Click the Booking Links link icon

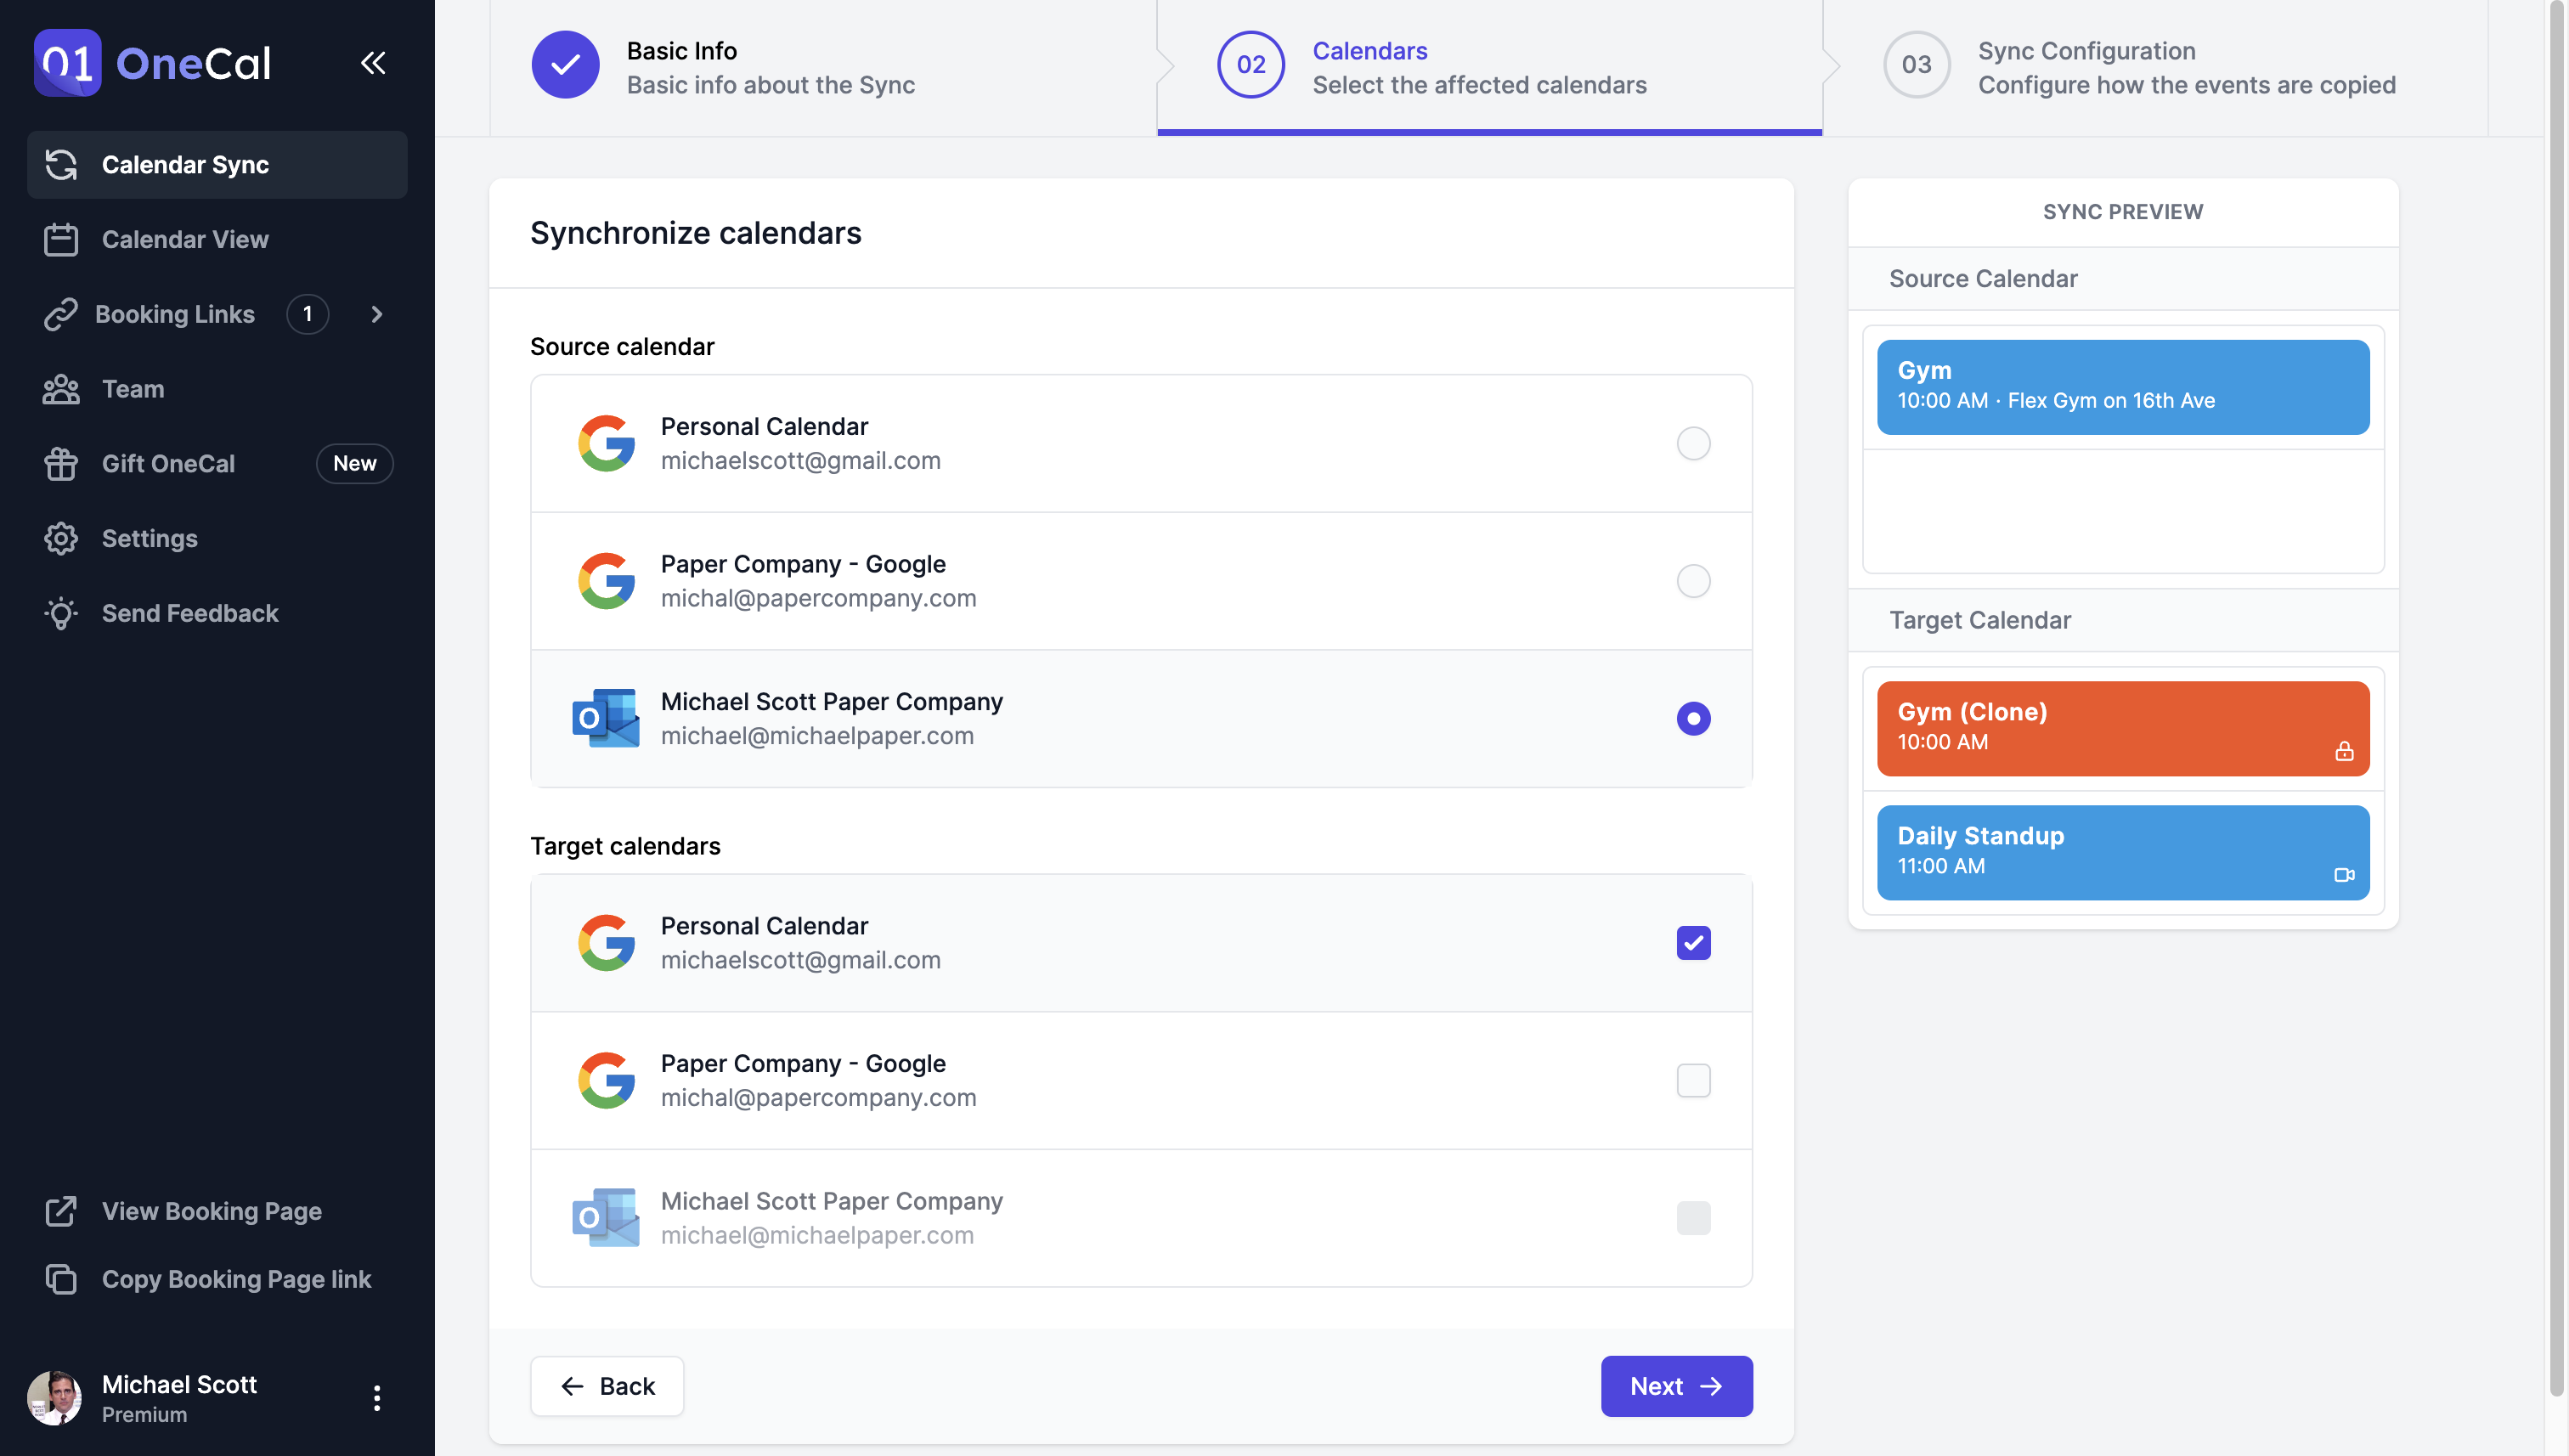[x=62, y=313]
